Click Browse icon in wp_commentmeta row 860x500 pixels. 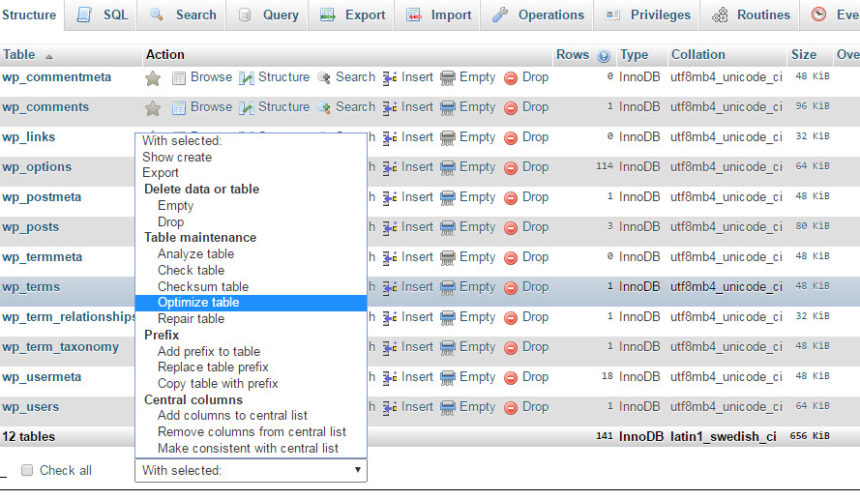click(179, 78)
